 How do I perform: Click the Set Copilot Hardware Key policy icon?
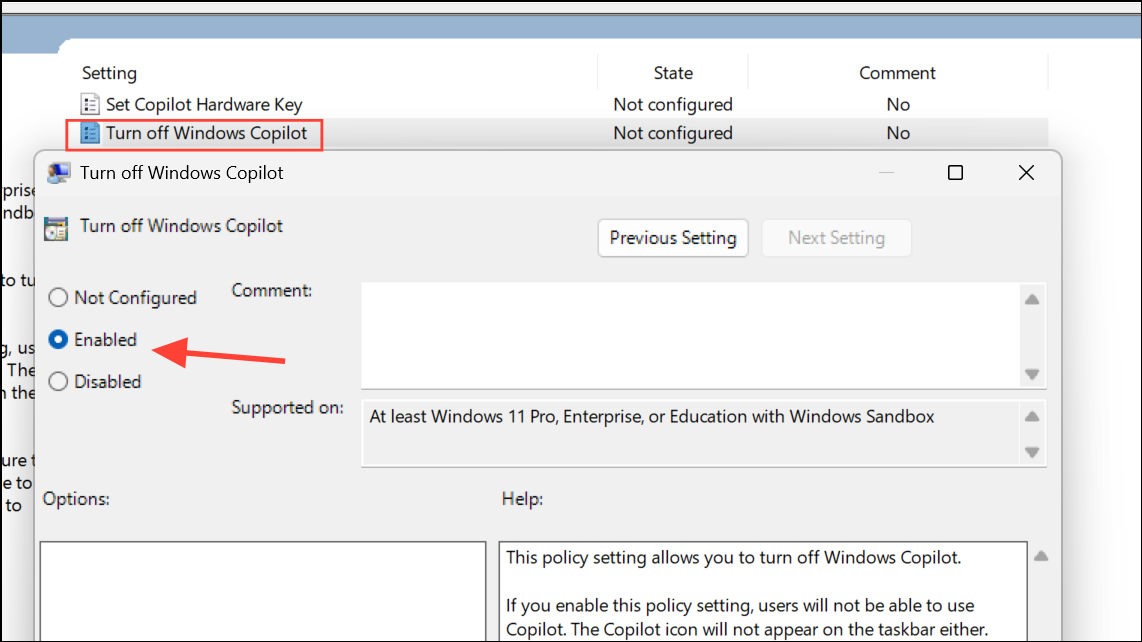pos(91,104)
